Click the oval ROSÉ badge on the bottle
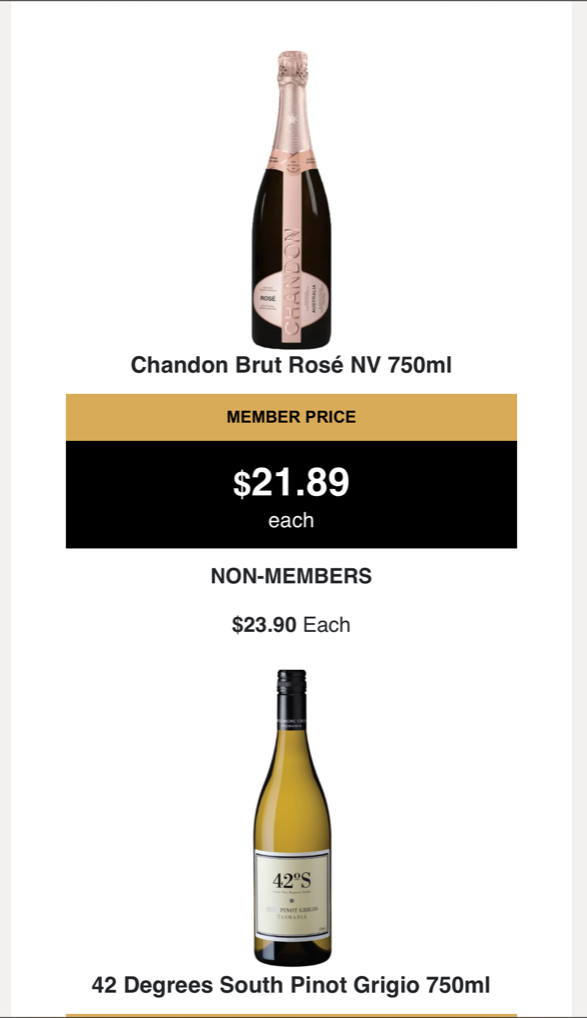This screenshot has width=587, height=1018. (x=268, y=298)
